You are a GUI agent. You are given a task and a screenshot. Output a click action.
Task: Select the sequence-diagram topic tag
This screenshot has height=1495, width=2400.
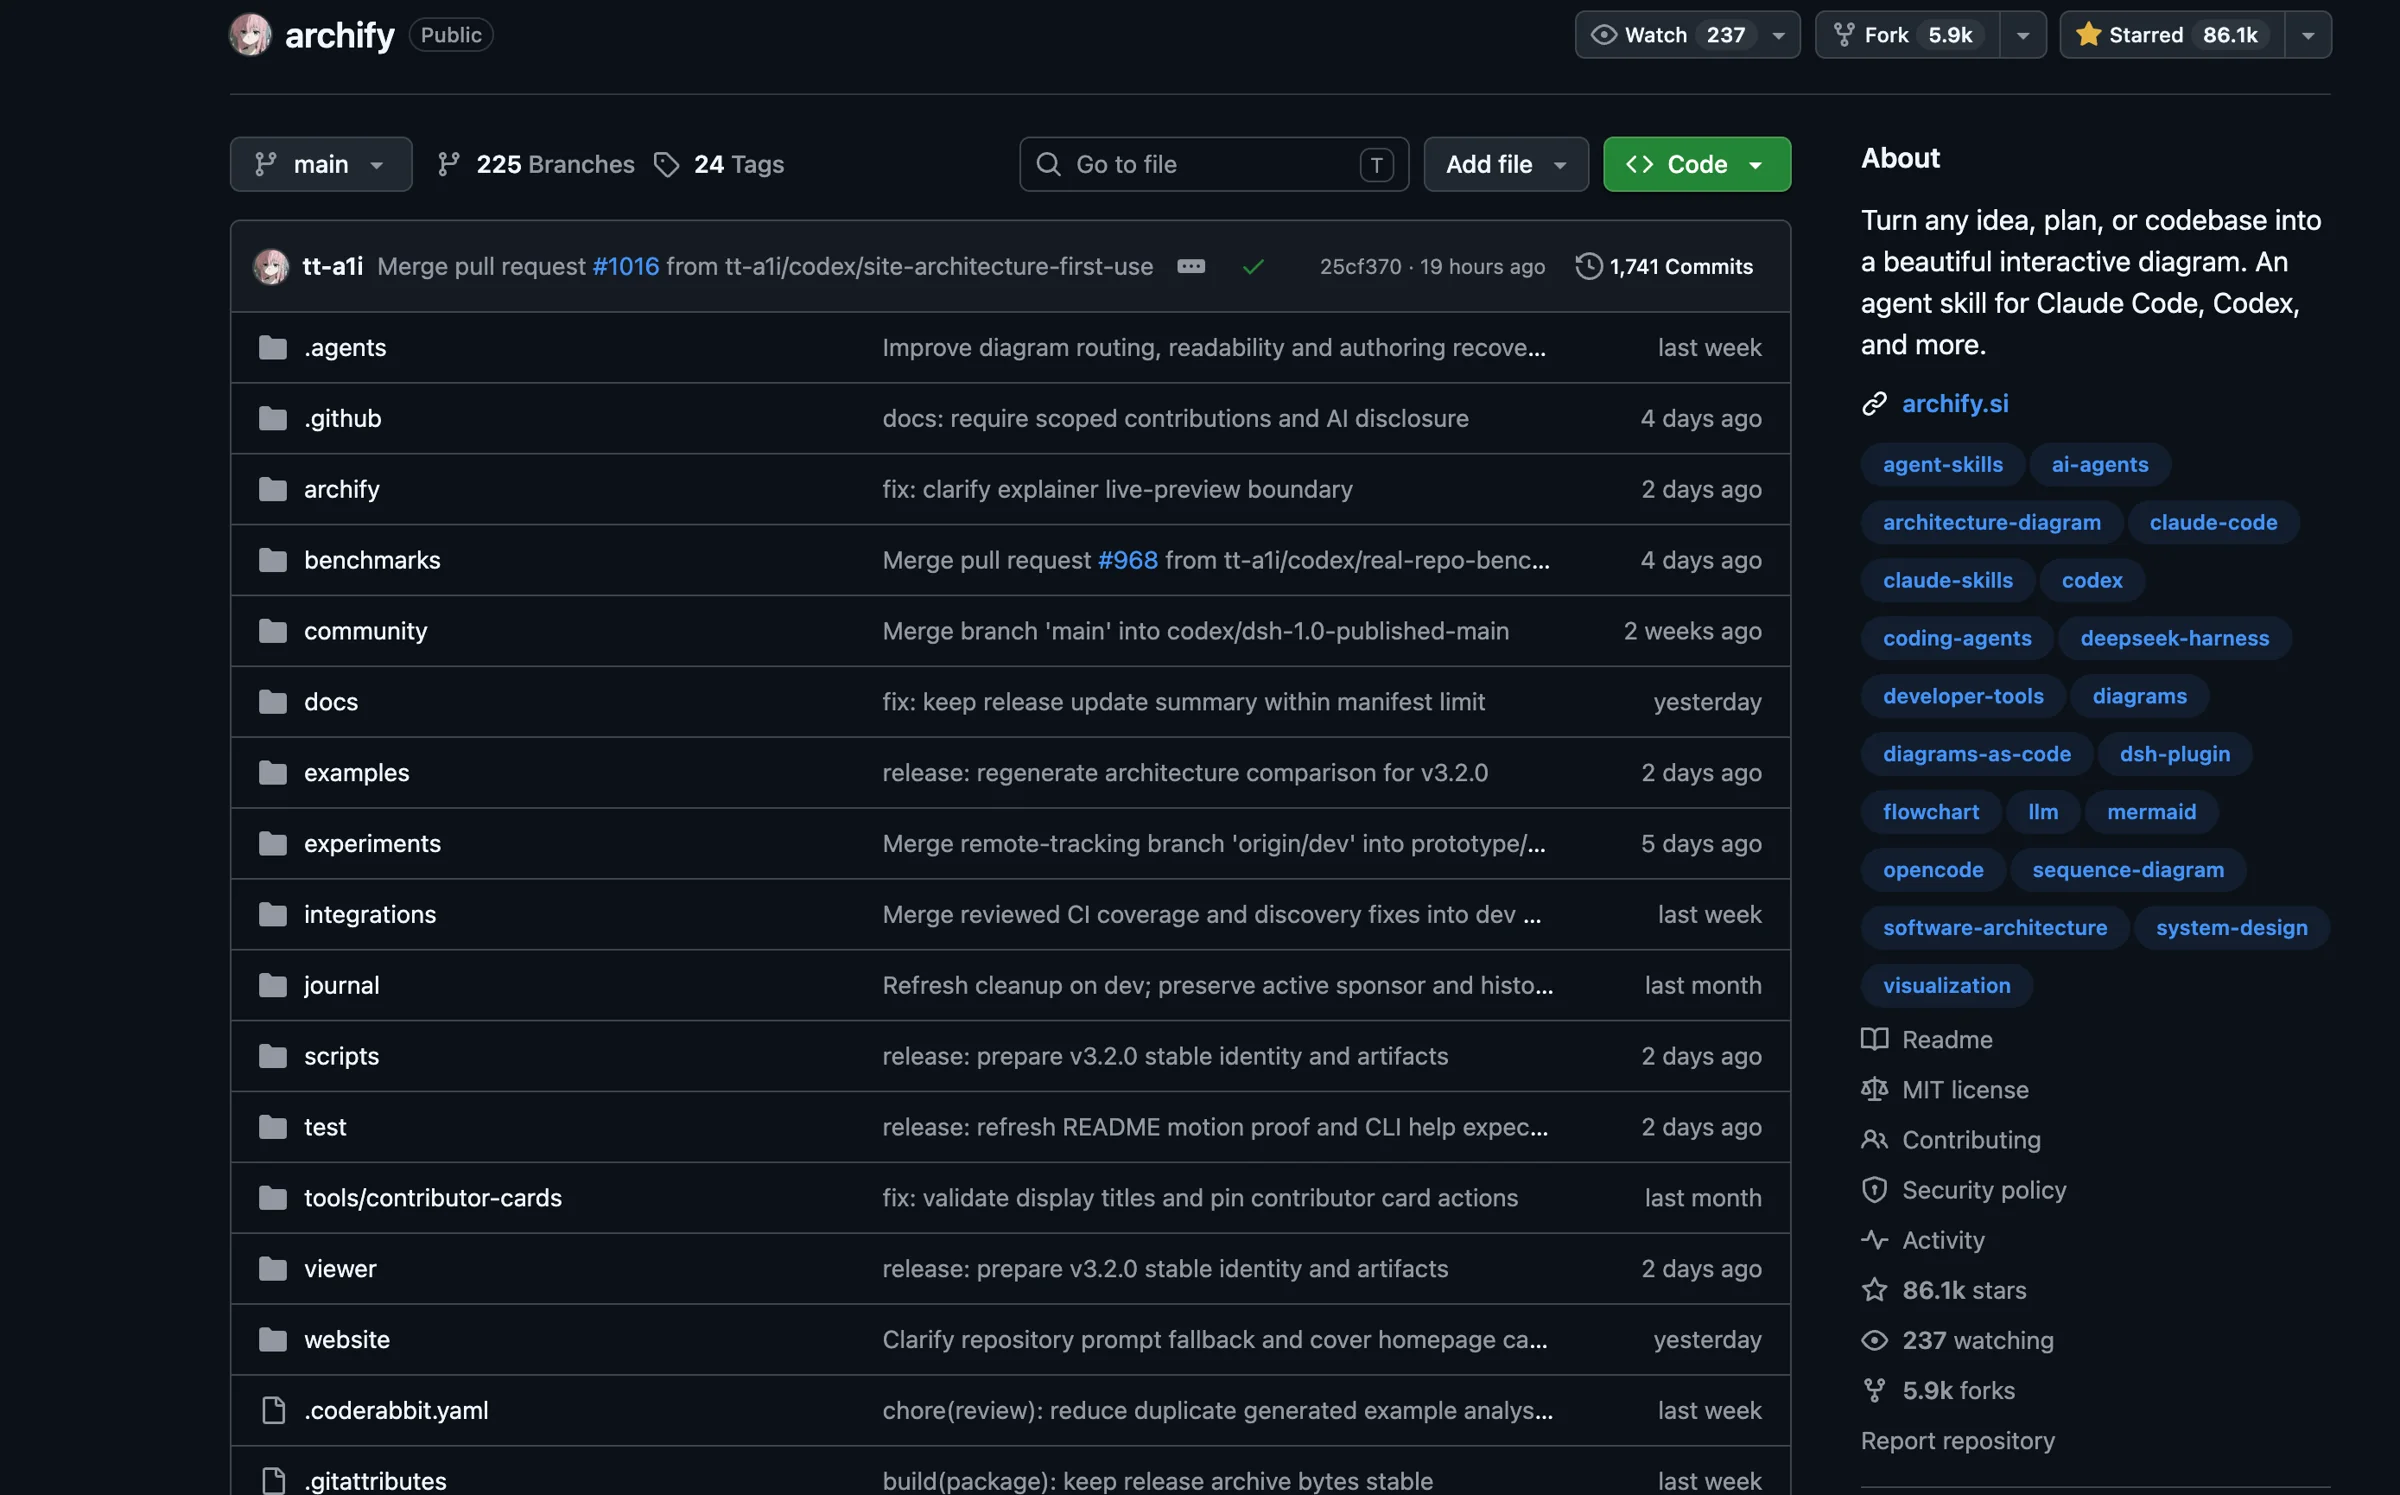point(2128,870)
